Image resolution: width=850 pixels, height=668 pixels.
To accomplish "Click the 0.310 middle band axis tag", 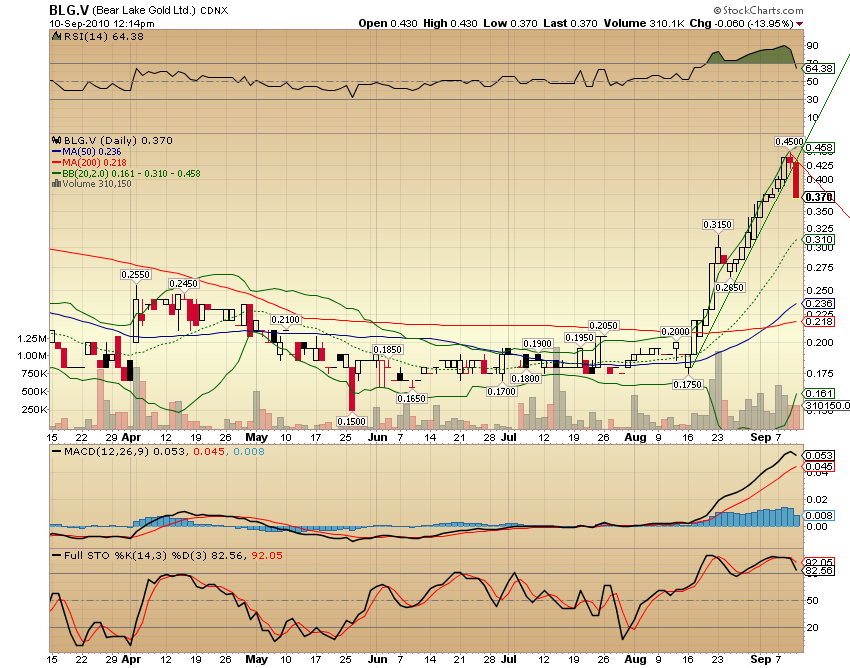I will [x=819, y=240].
